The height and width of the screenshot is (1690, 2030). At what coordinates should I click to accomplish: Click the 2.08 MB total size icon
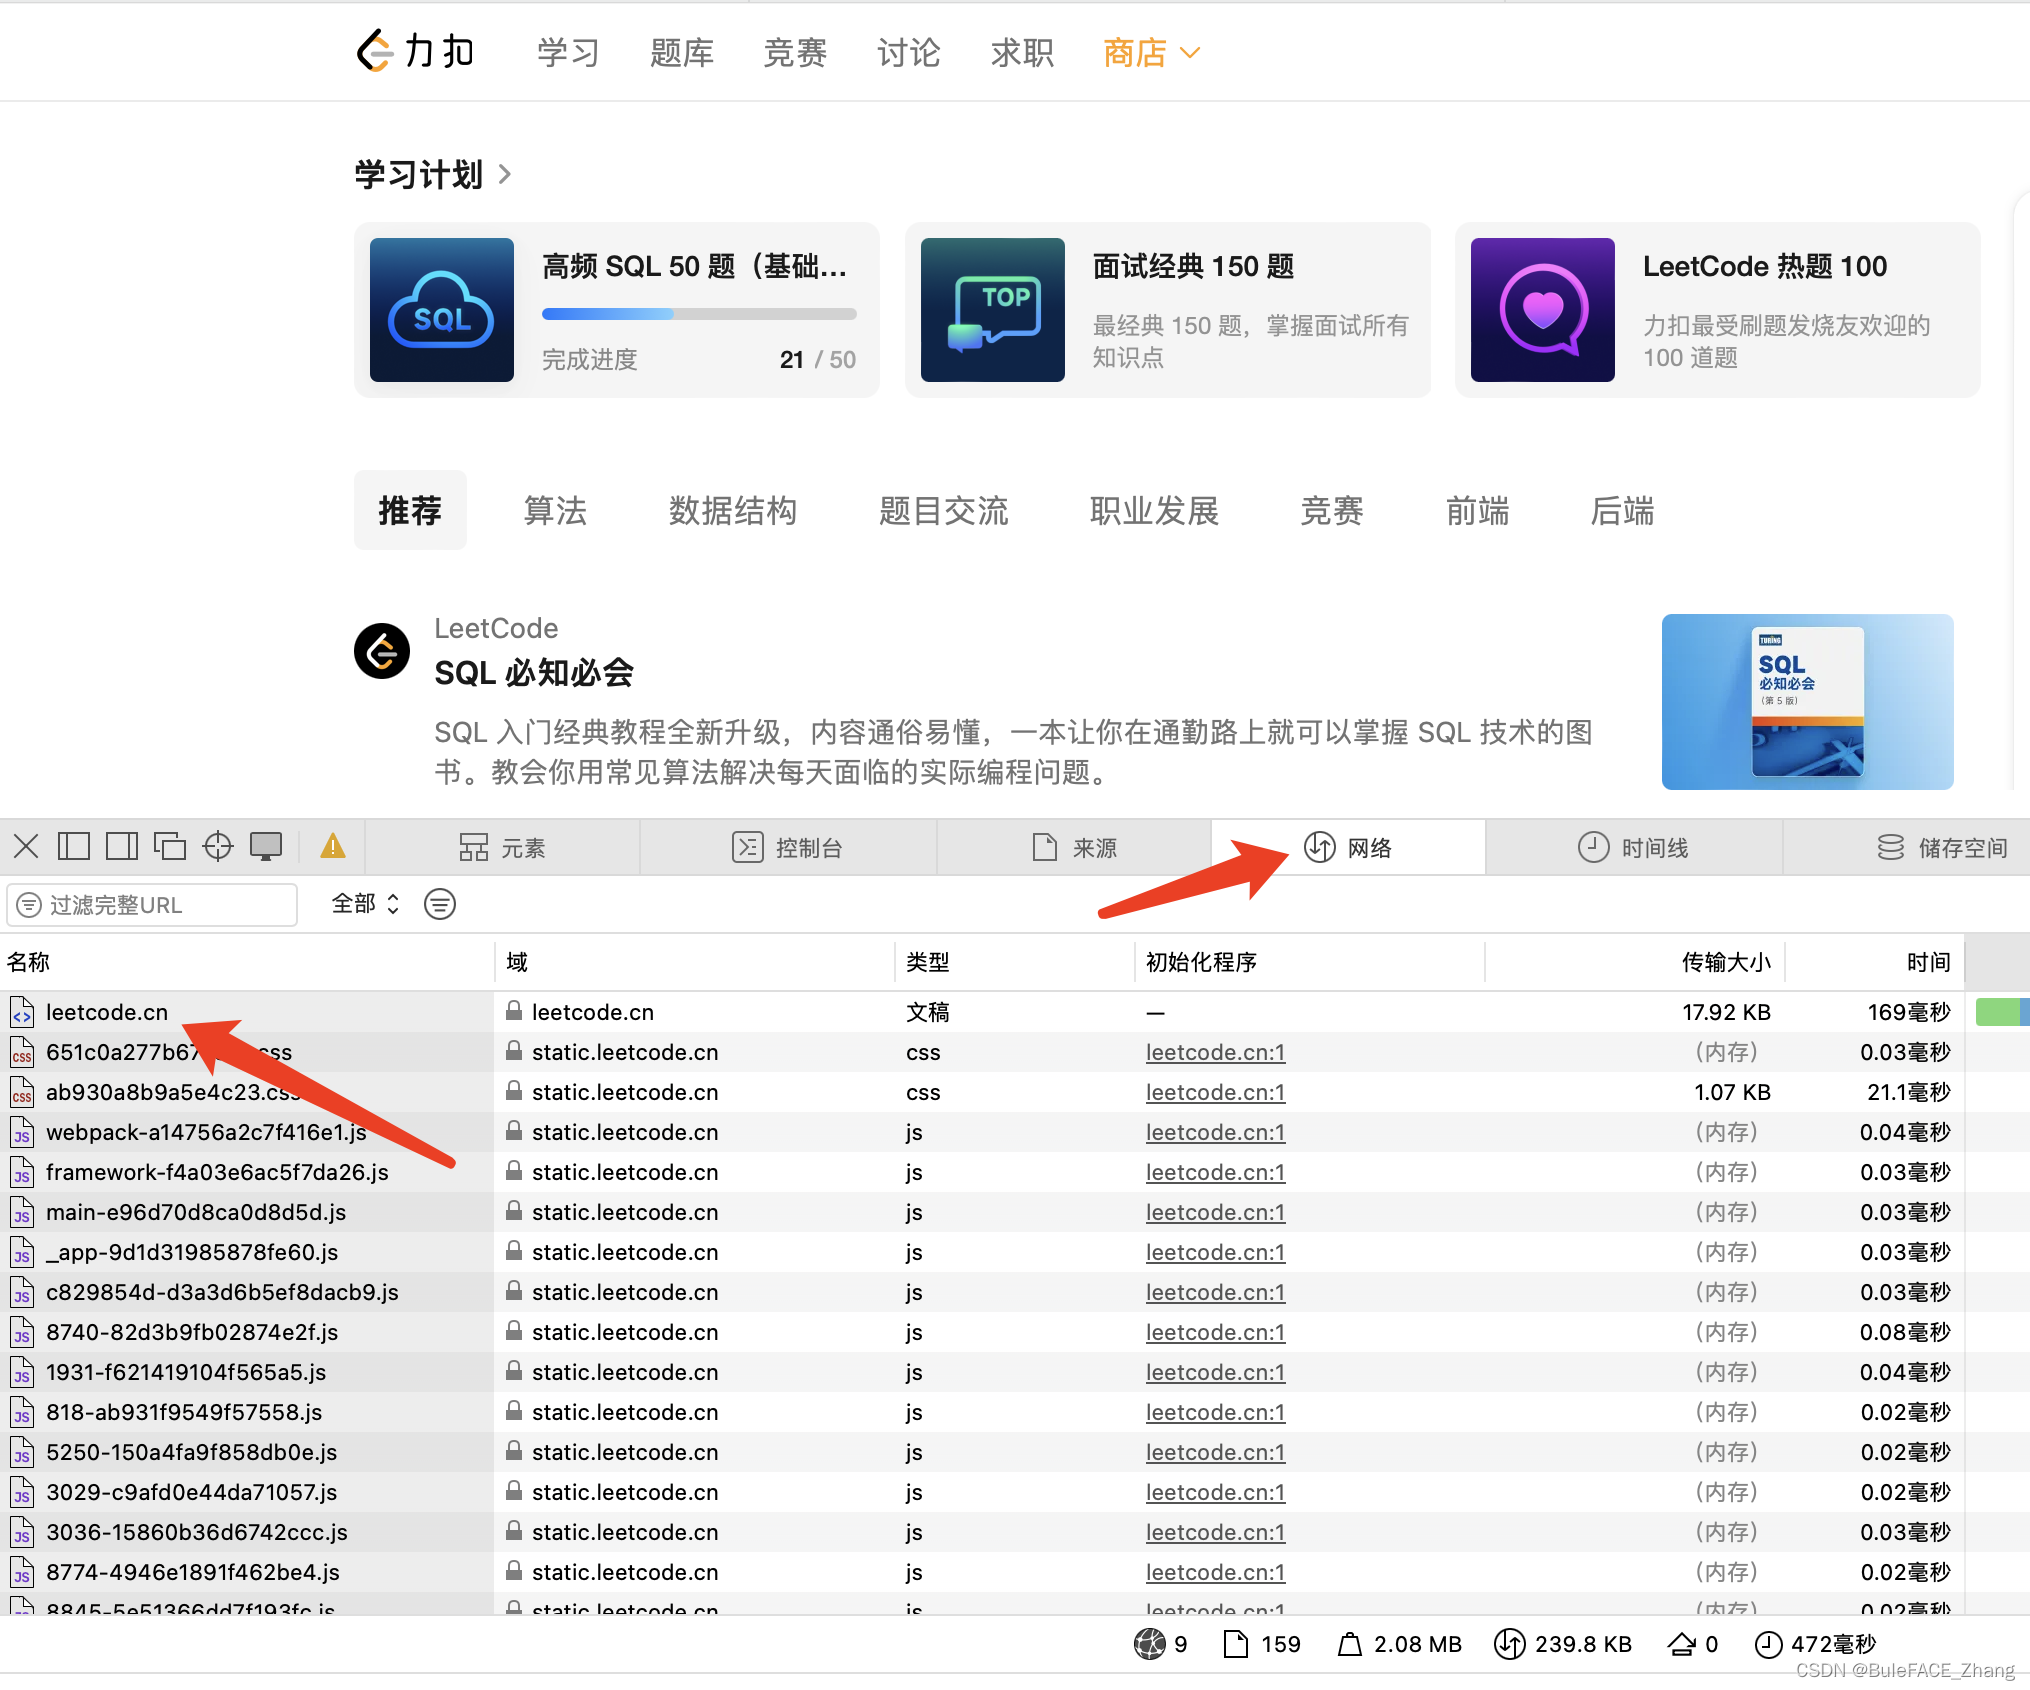pyautogui.click(x=1350, y=1644)
